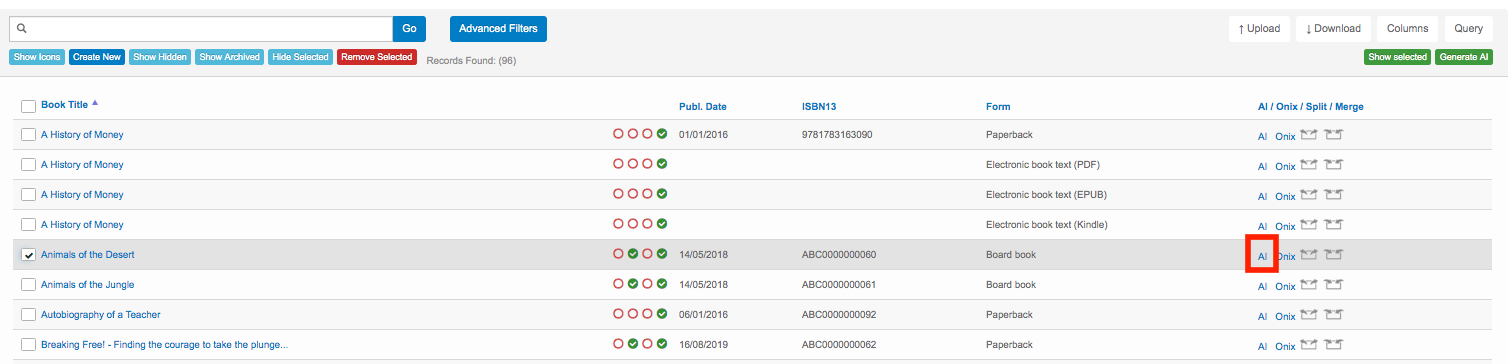Click the magnifier icon in the search box

point(22,29)
